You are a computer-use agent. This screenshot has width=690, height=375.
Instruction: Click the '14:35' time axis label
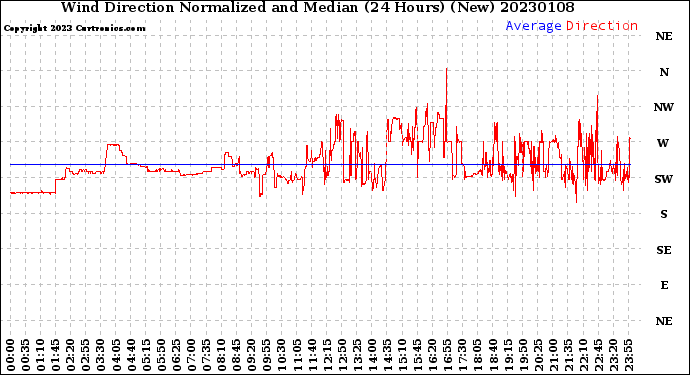point(387,355)
